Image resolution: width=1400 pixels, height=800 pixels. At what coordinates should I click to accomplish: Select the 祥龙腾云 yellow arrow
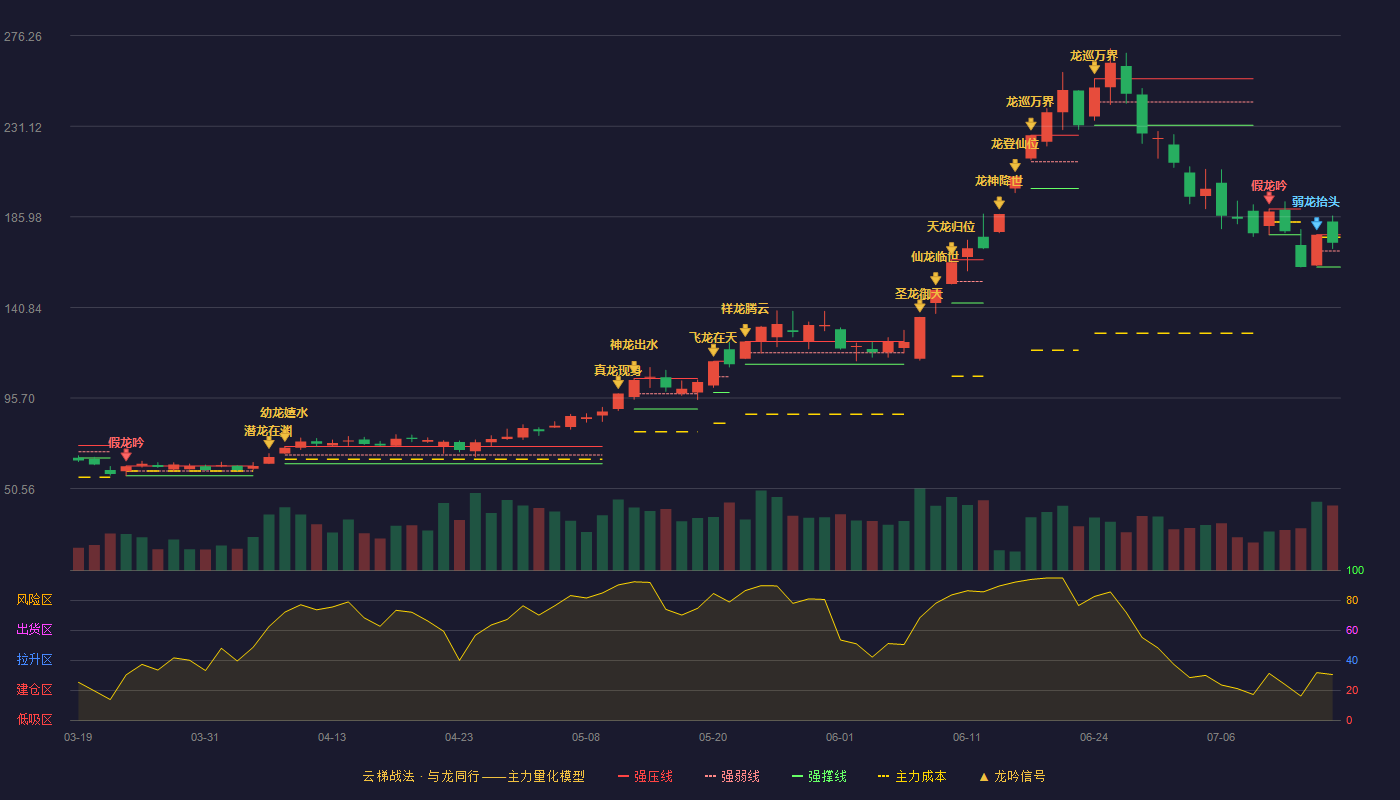(x=745, y=330)
